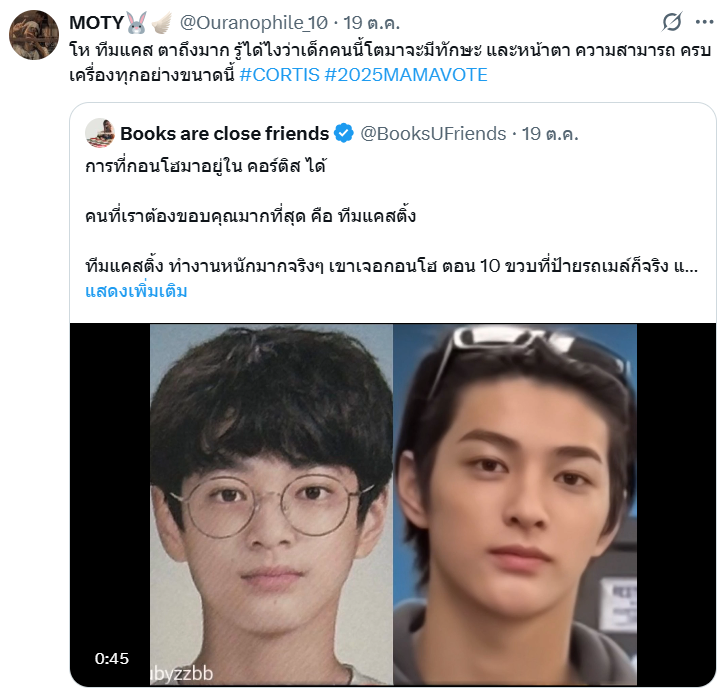Open the Books are close friends avatar
The height and width of the screenshot is (699, 726).
pyautogui.click(x=100, y=133)
